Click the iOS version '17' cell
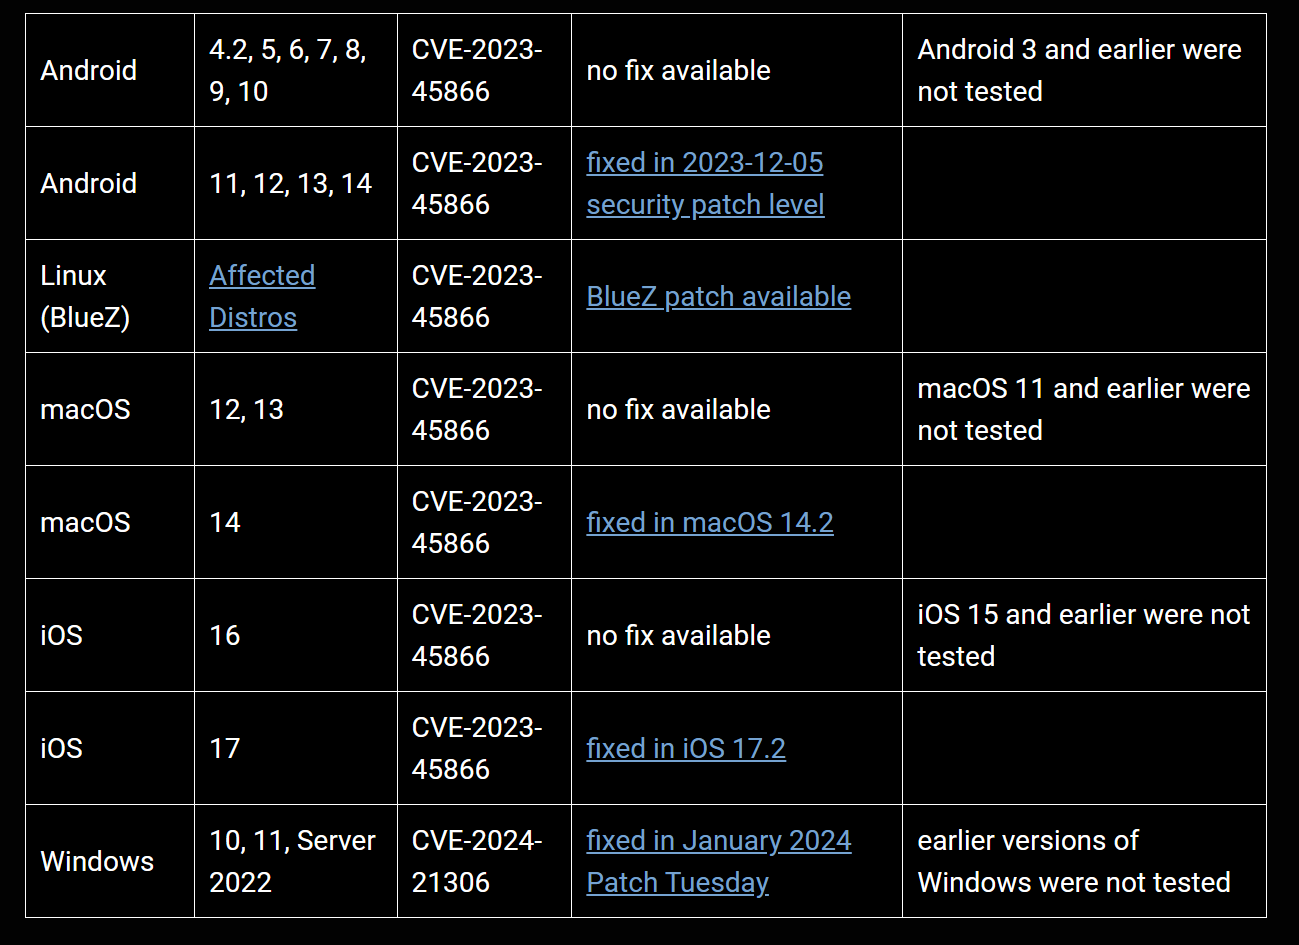The width and height of the screenshot is (1299, 945). point(296,748)
